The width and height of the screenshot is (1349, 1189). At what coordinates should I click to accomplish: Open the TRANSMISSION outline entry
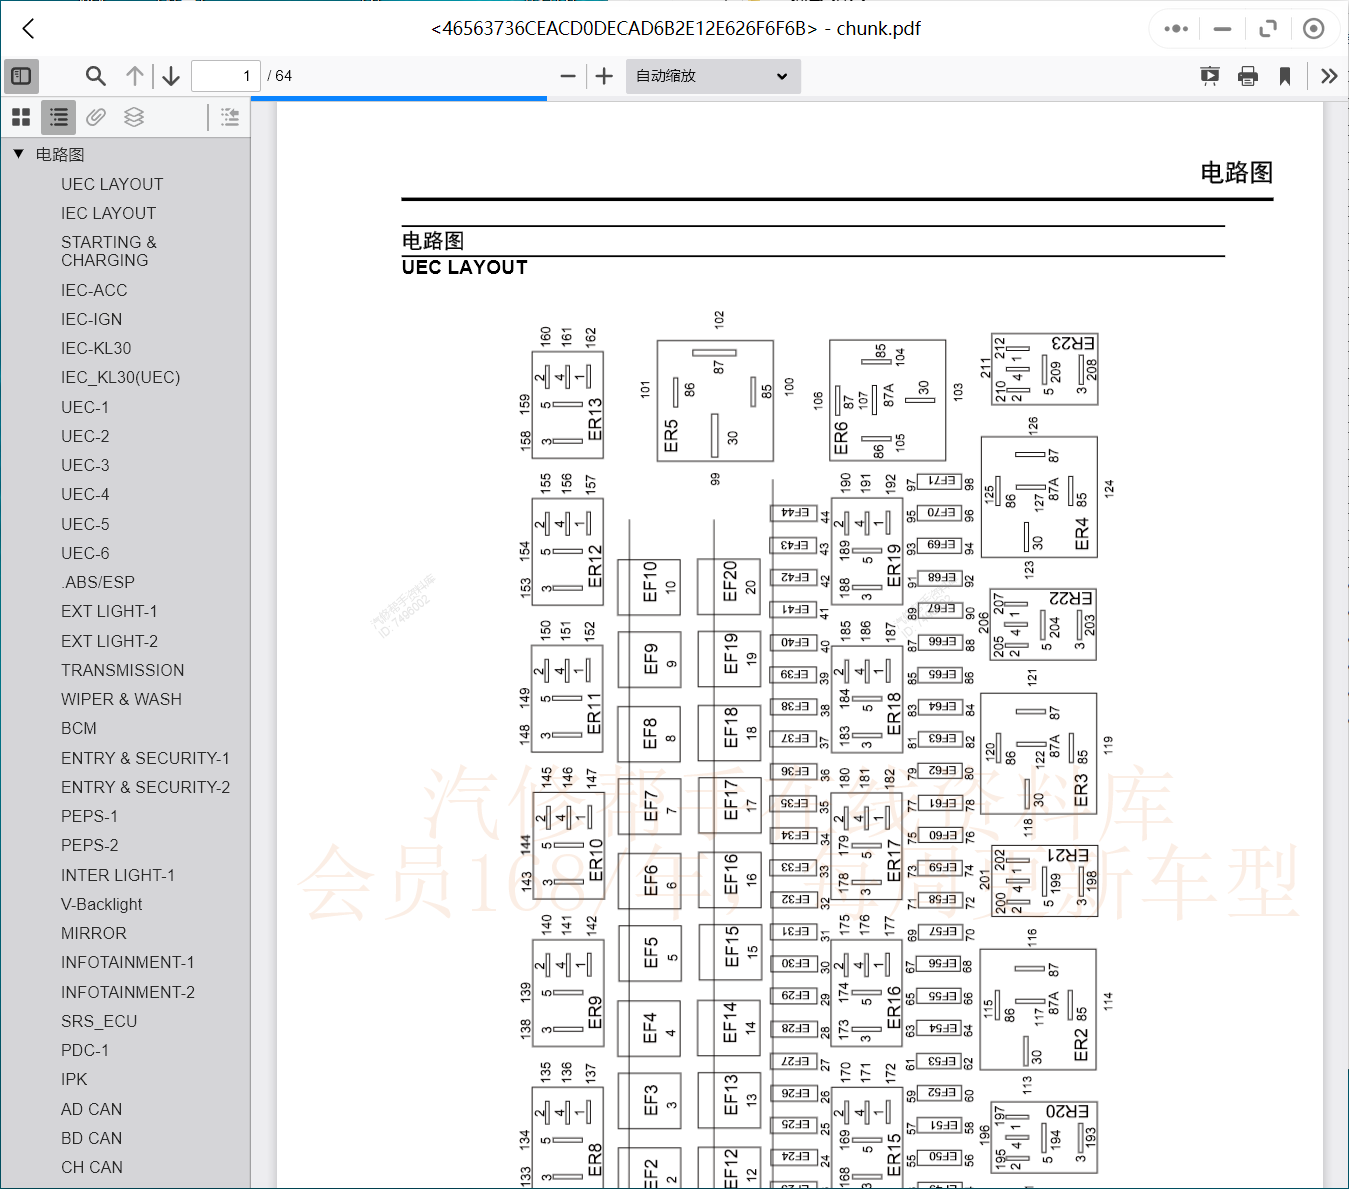click(x=122, y=670)
